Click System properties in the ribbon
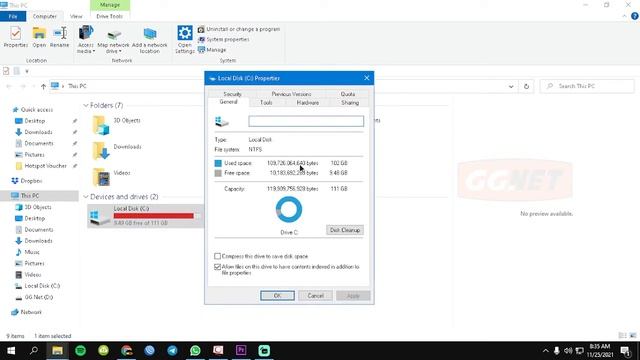 pos(224,40)
